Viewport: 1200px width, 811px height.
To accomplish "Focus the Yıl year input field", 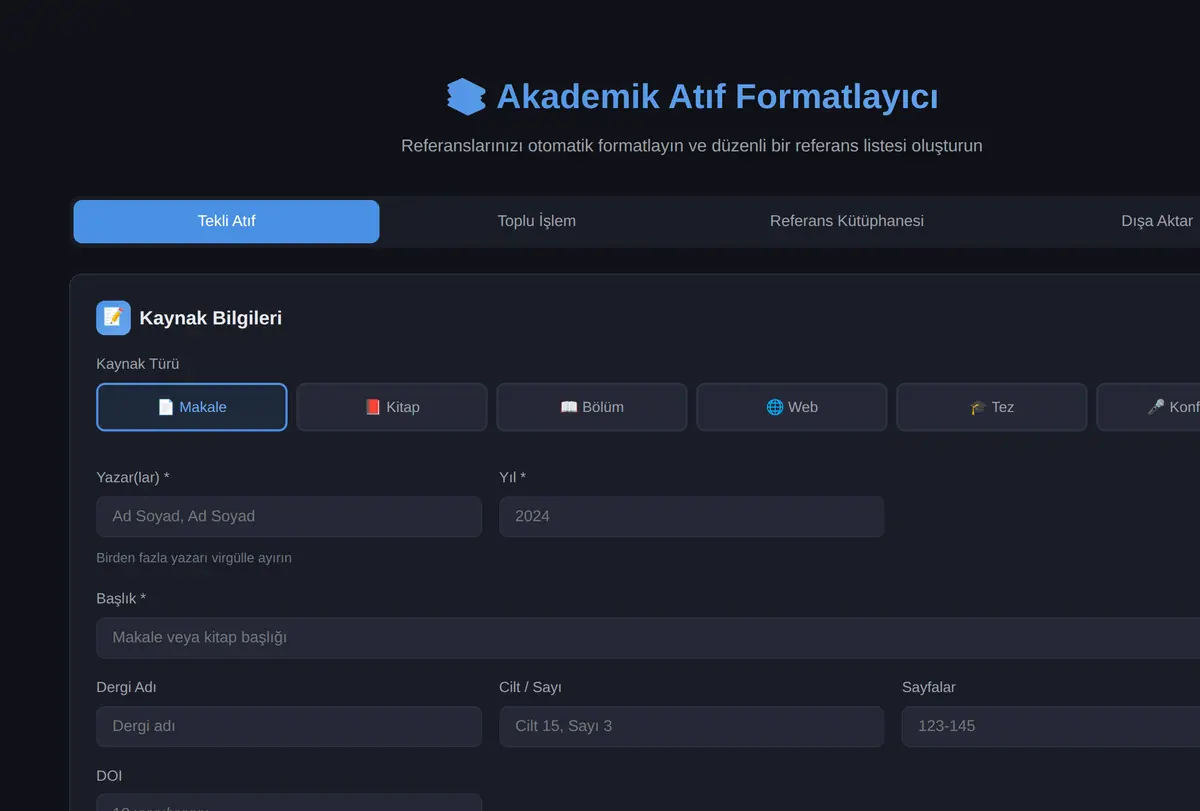I will click(692, 517).
